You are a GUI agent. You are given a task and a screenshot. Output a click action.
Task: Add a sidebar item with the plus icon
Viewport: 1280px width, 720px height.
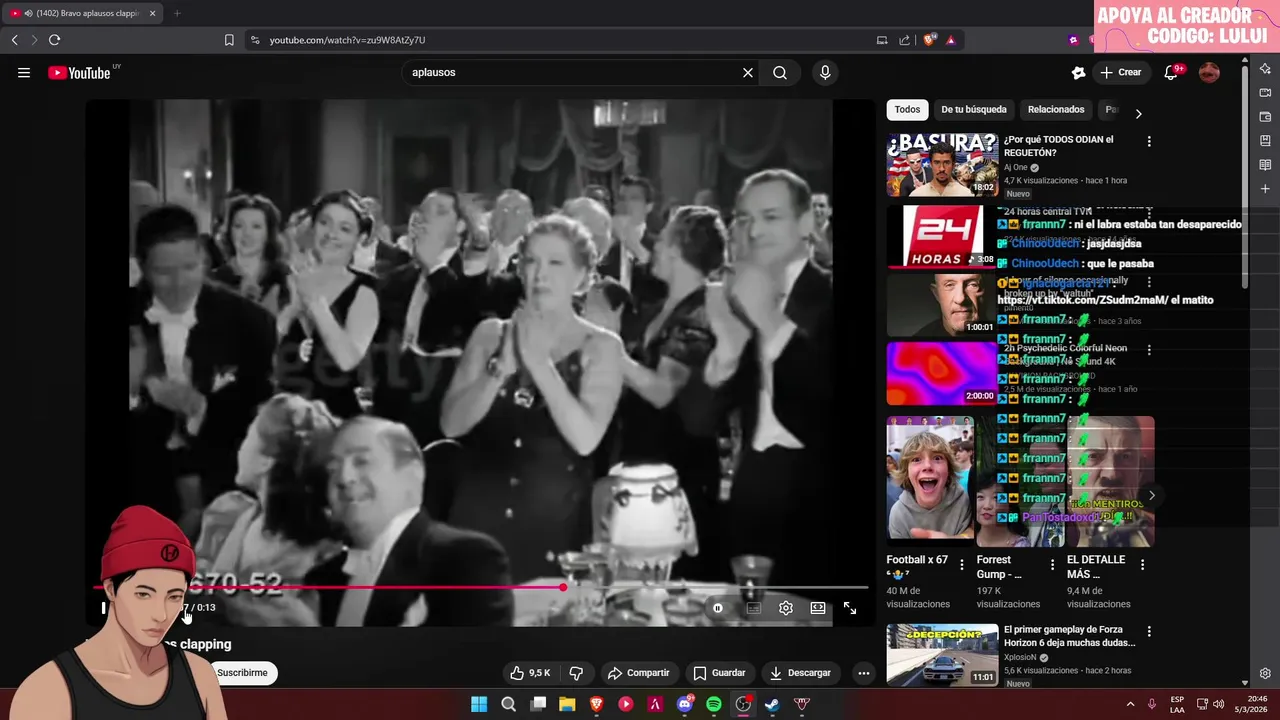tap(1265, 189)
